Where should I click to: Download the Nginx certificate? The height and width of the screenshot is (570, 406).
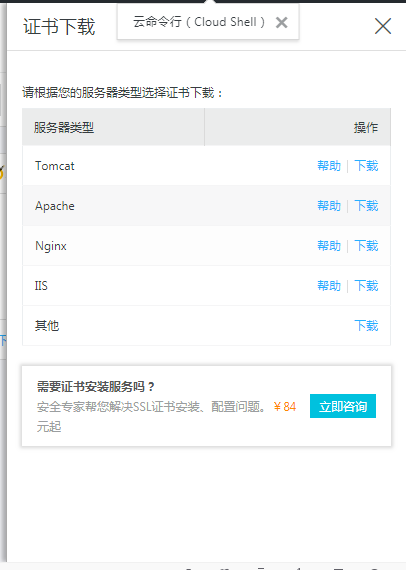coord(366,246)
